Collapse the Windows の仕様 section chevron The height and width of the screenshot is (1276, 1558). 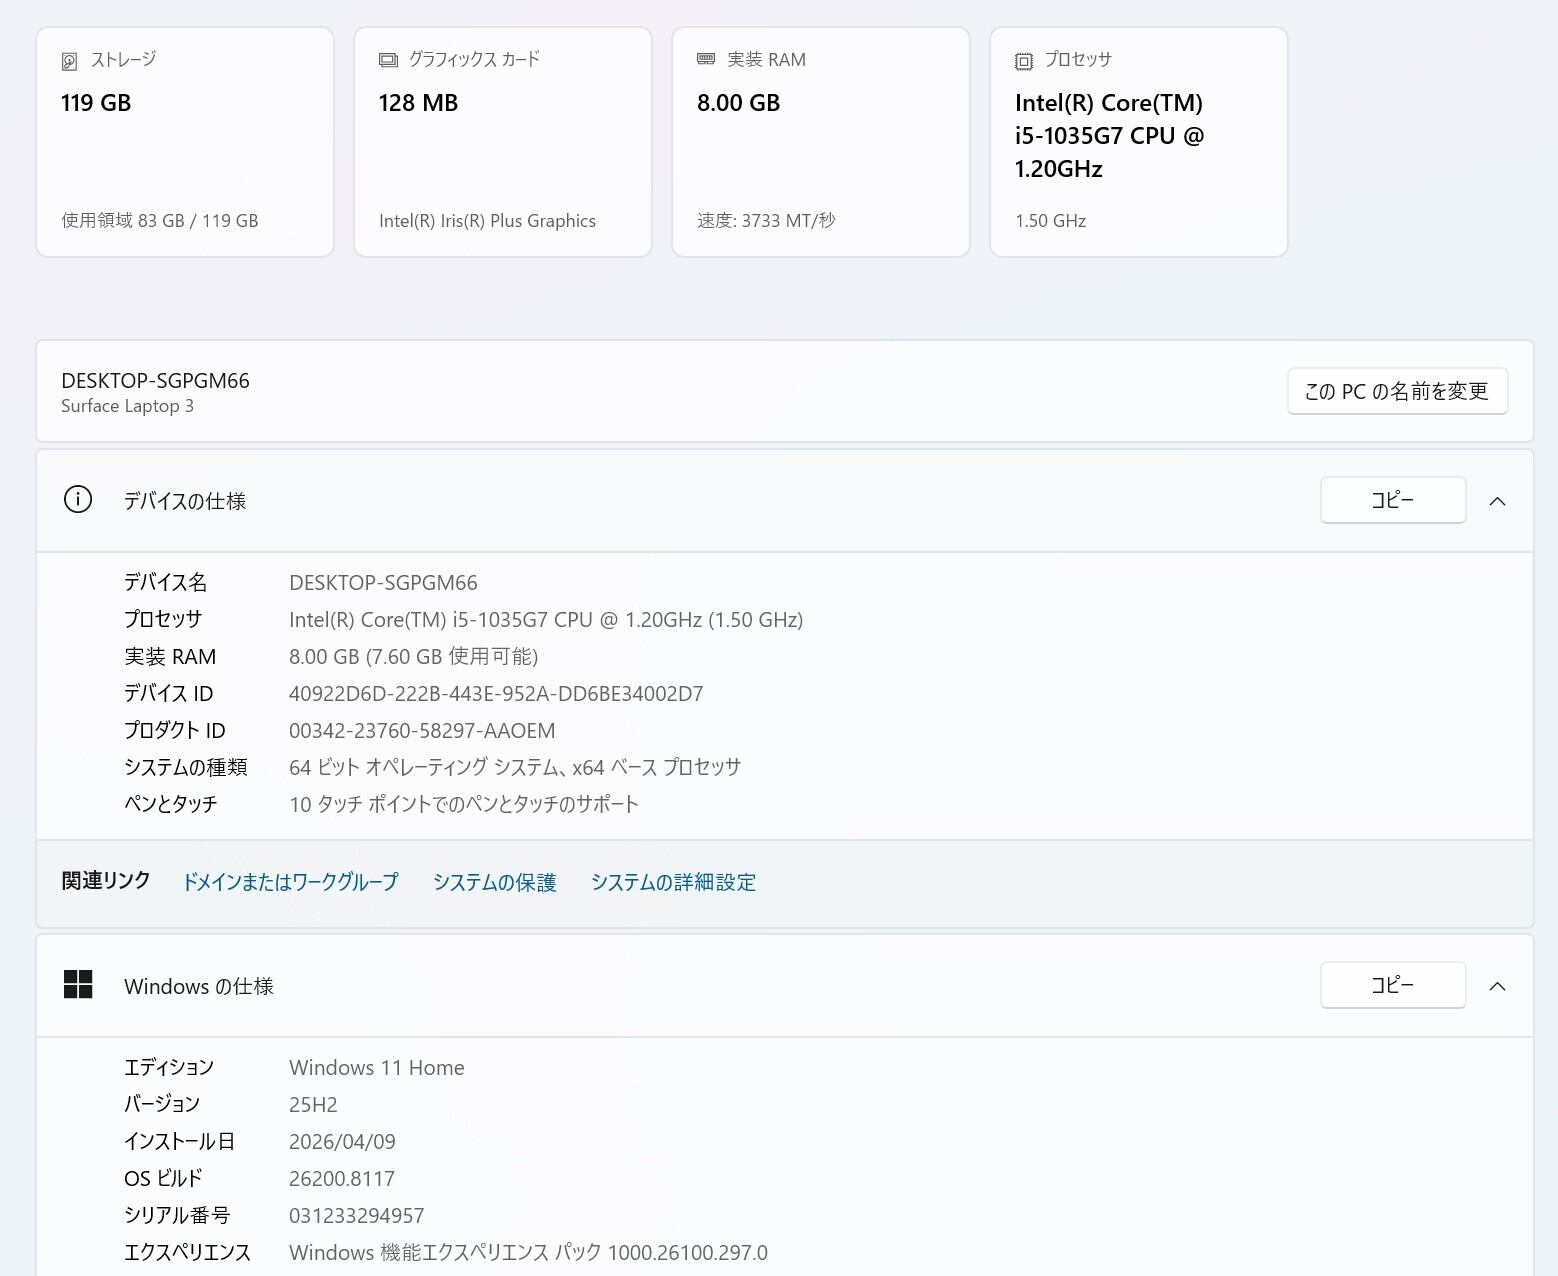(x=1497, y=987)
